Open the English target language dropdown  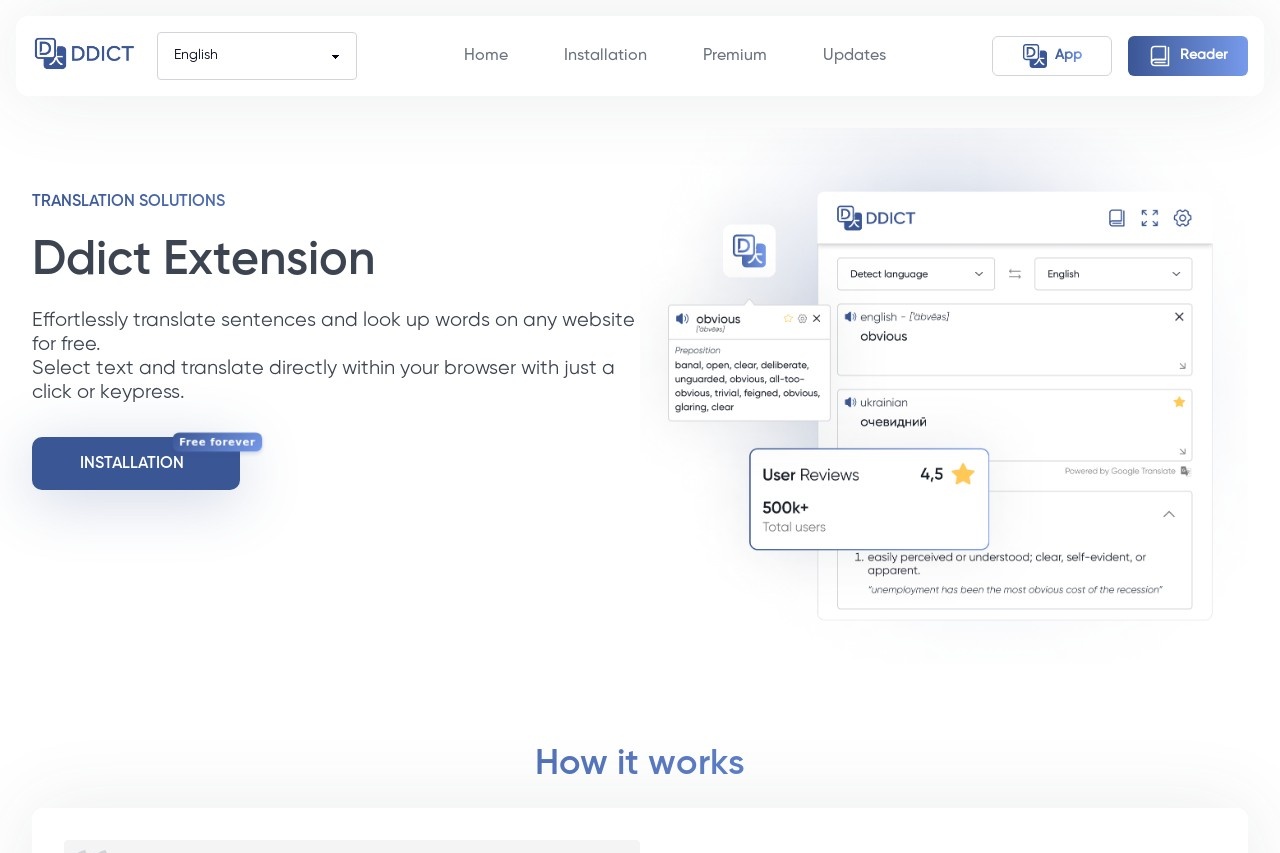(1113, 274)
